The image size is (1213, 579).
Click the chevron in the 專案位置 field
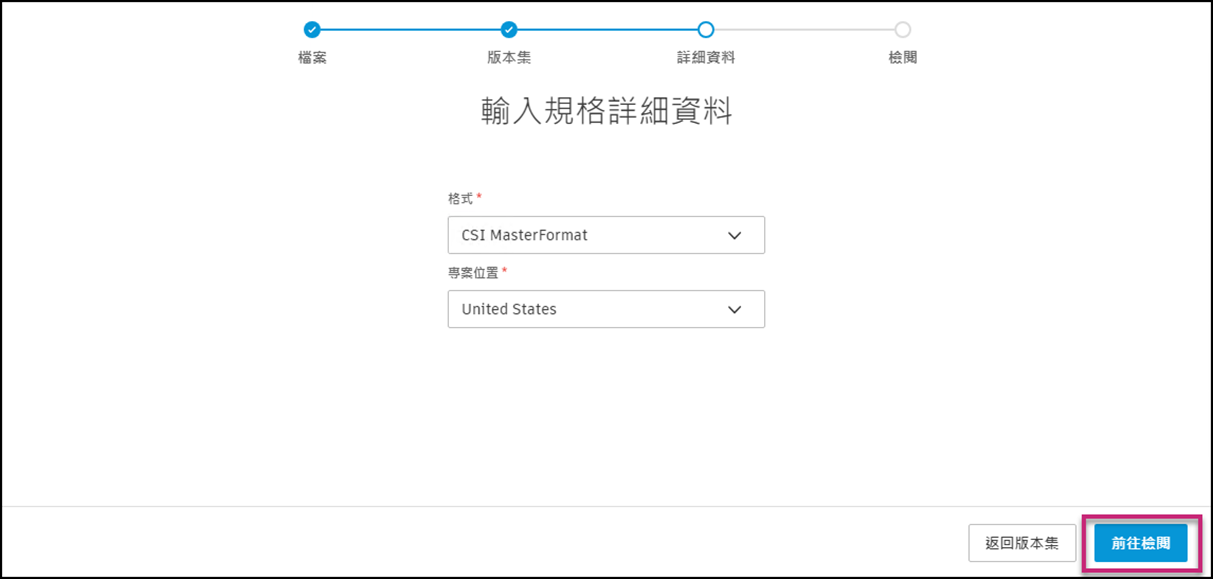[x=734, y=309]
